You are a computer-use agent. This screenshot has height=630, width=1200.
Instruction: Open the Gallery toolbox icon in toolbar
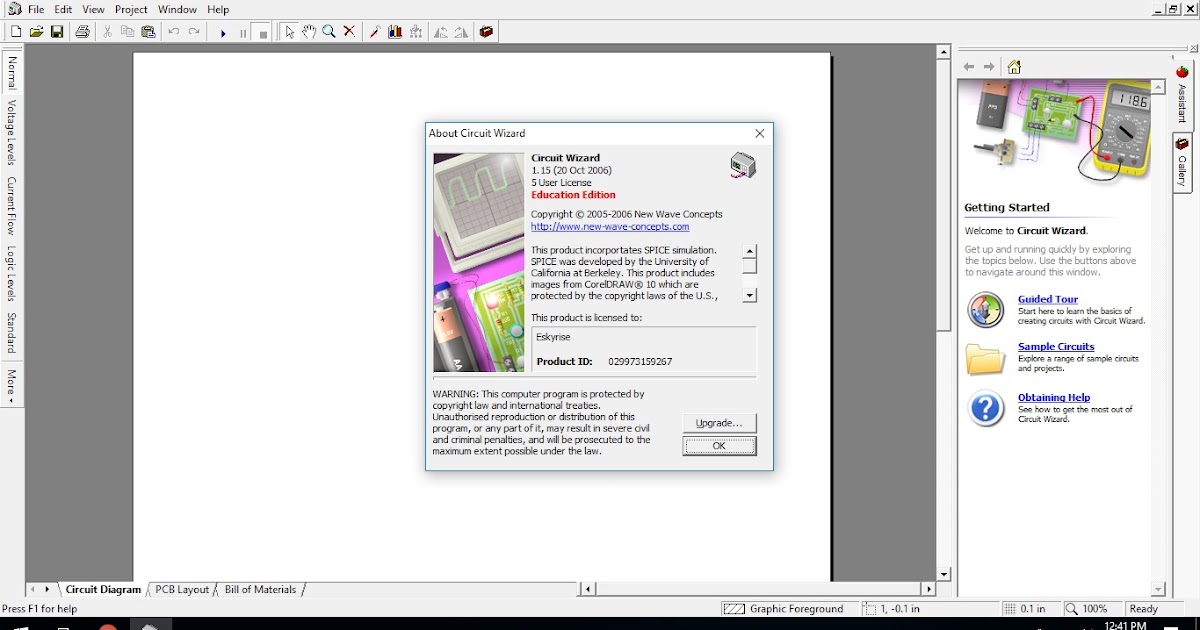pos(487,32)
